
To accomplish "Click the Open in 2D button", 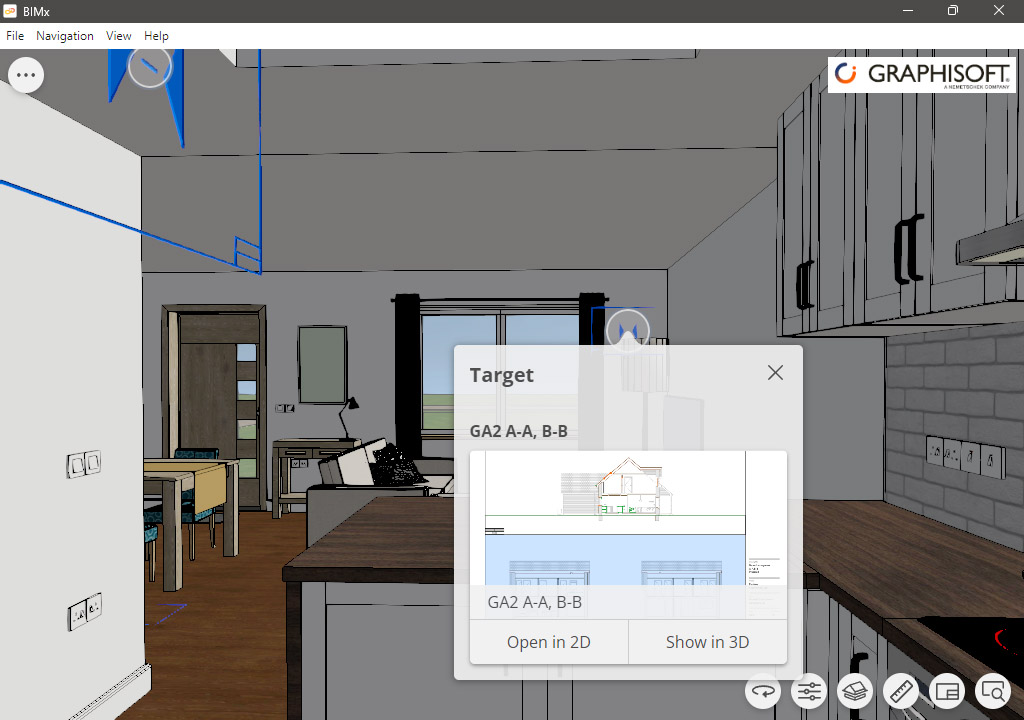I will coord(548,642).
